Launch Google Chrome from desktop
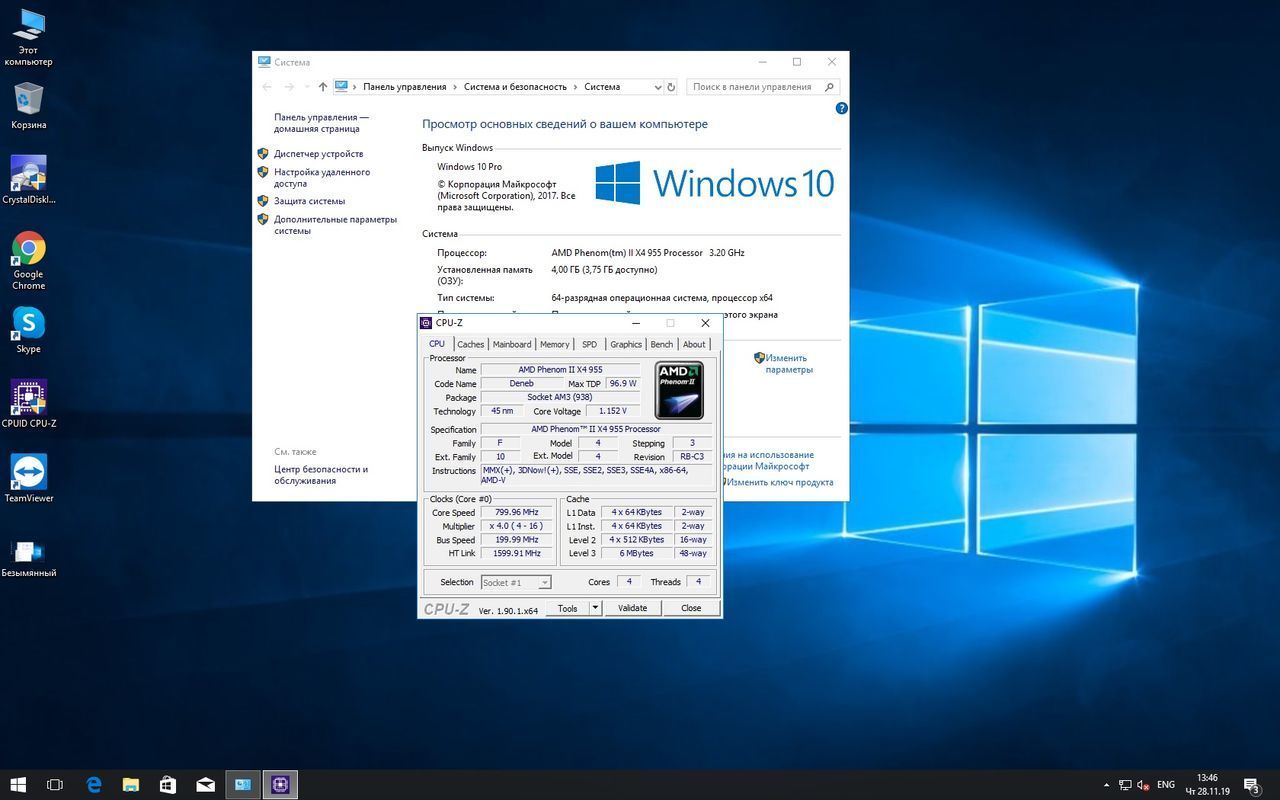 coord(28,261)
